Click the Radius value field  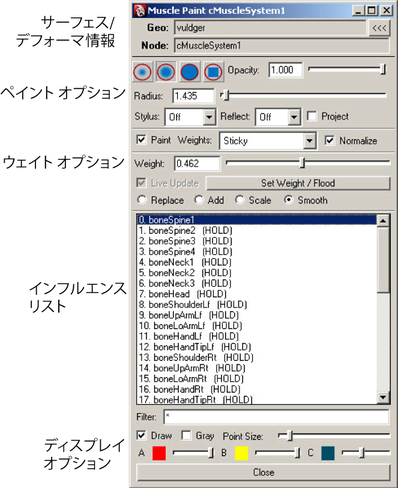pos(193,96)
